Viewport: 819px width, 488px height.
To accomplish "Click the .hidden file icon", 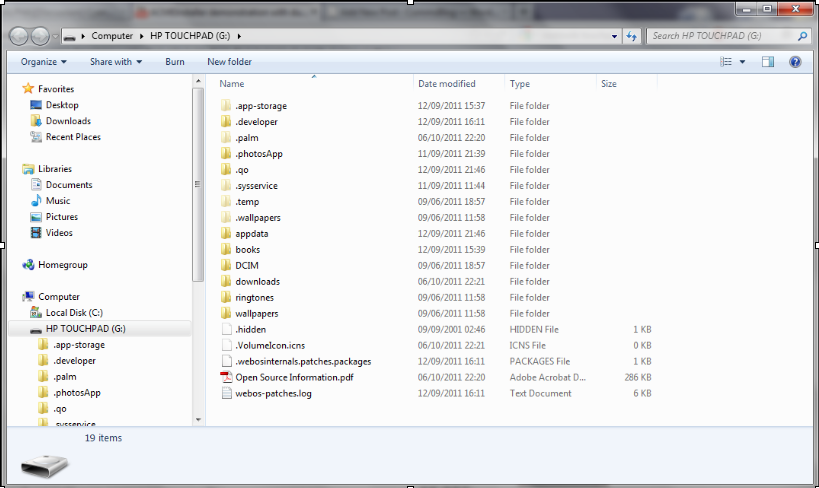I will tap(226, 330).
